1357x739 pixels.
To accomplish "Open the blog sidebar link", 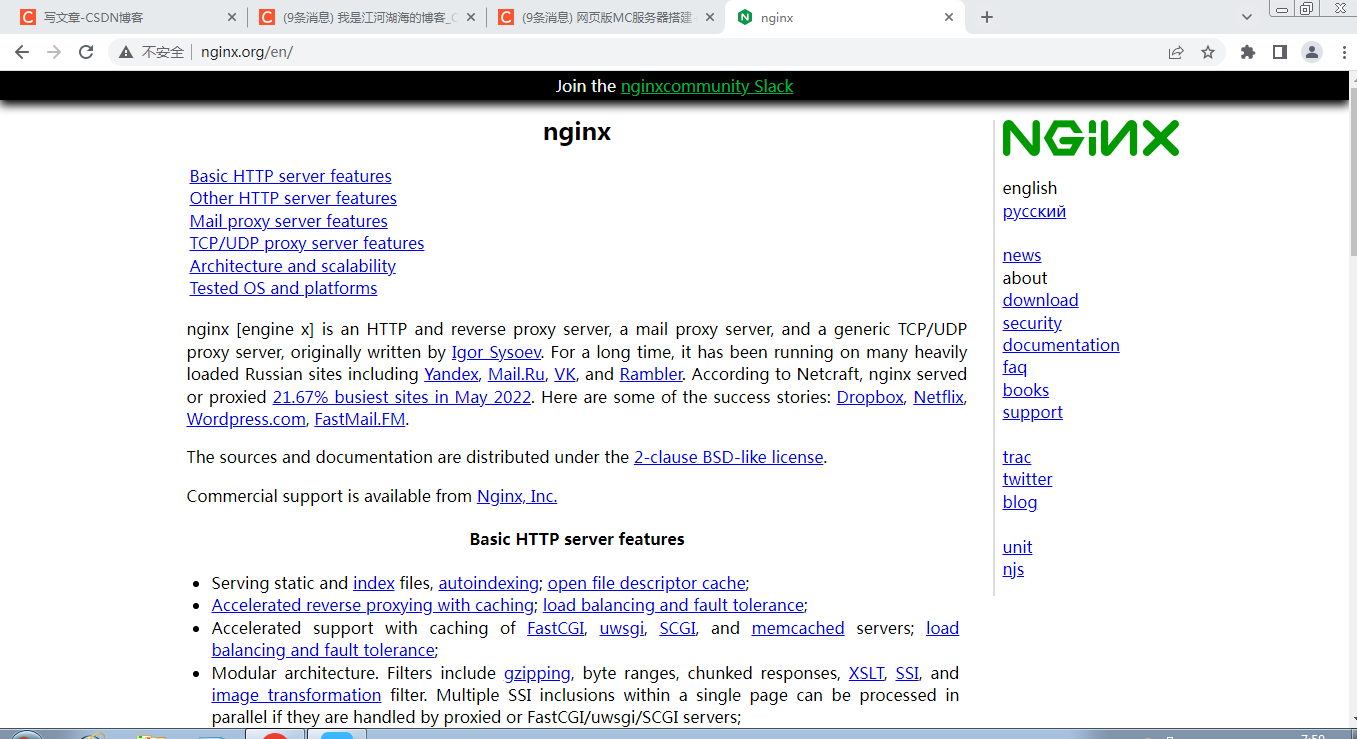I will 1020,502.
